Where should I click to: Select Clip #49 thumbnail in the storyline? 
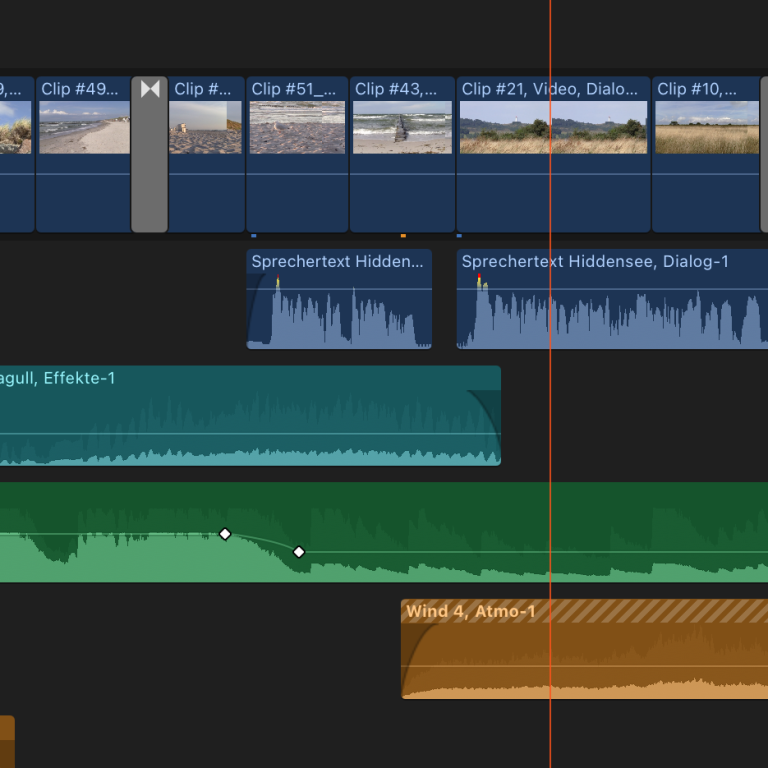click(x=84, y=127)
